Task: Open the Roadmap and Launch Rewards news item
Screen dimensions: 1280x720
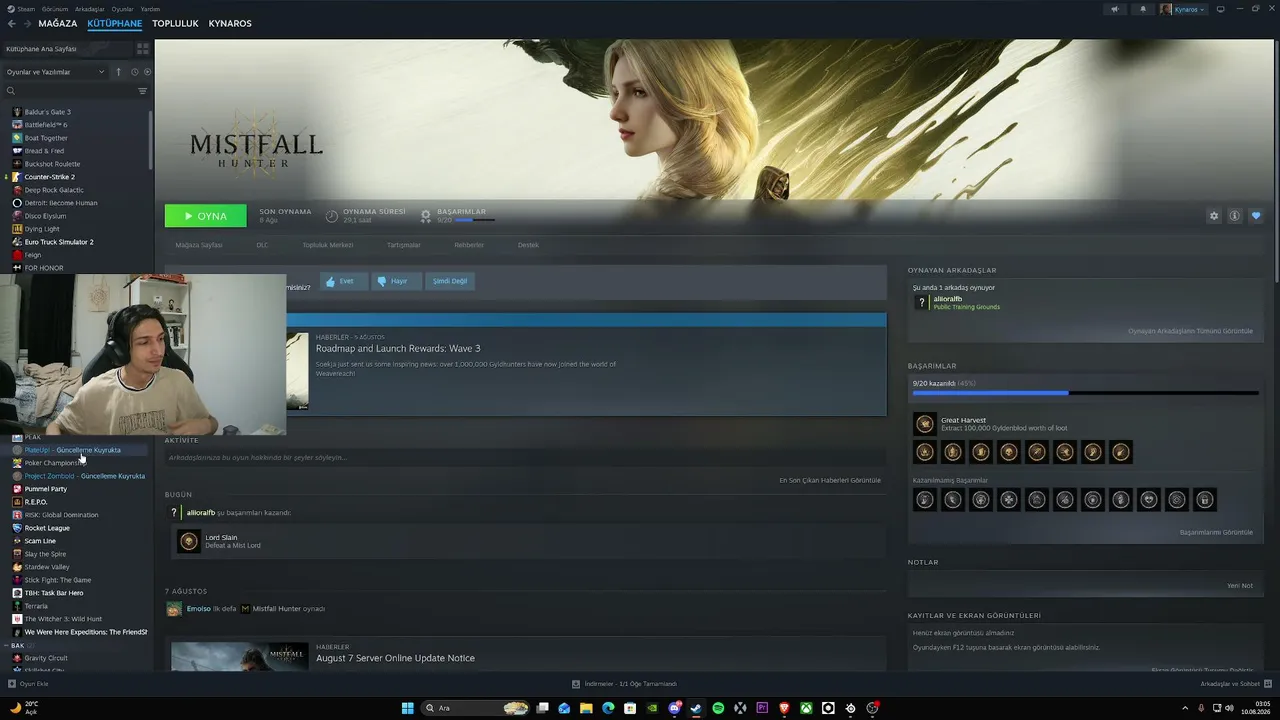Action: point(398,348)
